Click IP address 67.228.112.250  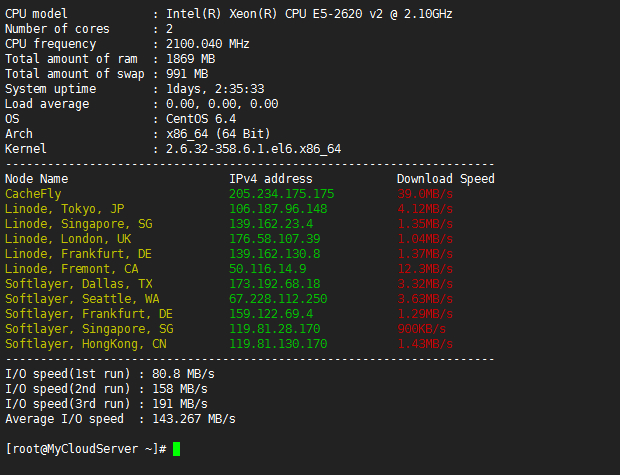[278, 299]
